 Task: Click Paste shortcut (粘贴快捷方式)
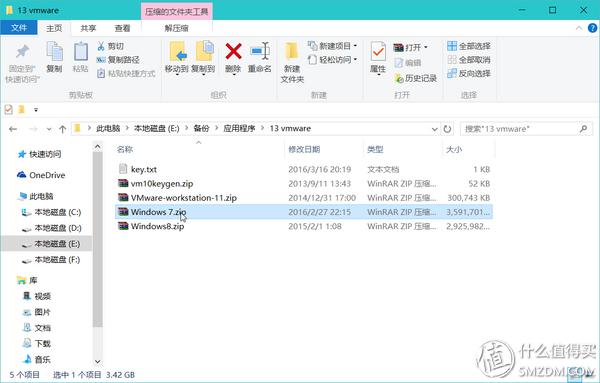tap(126, 73)
